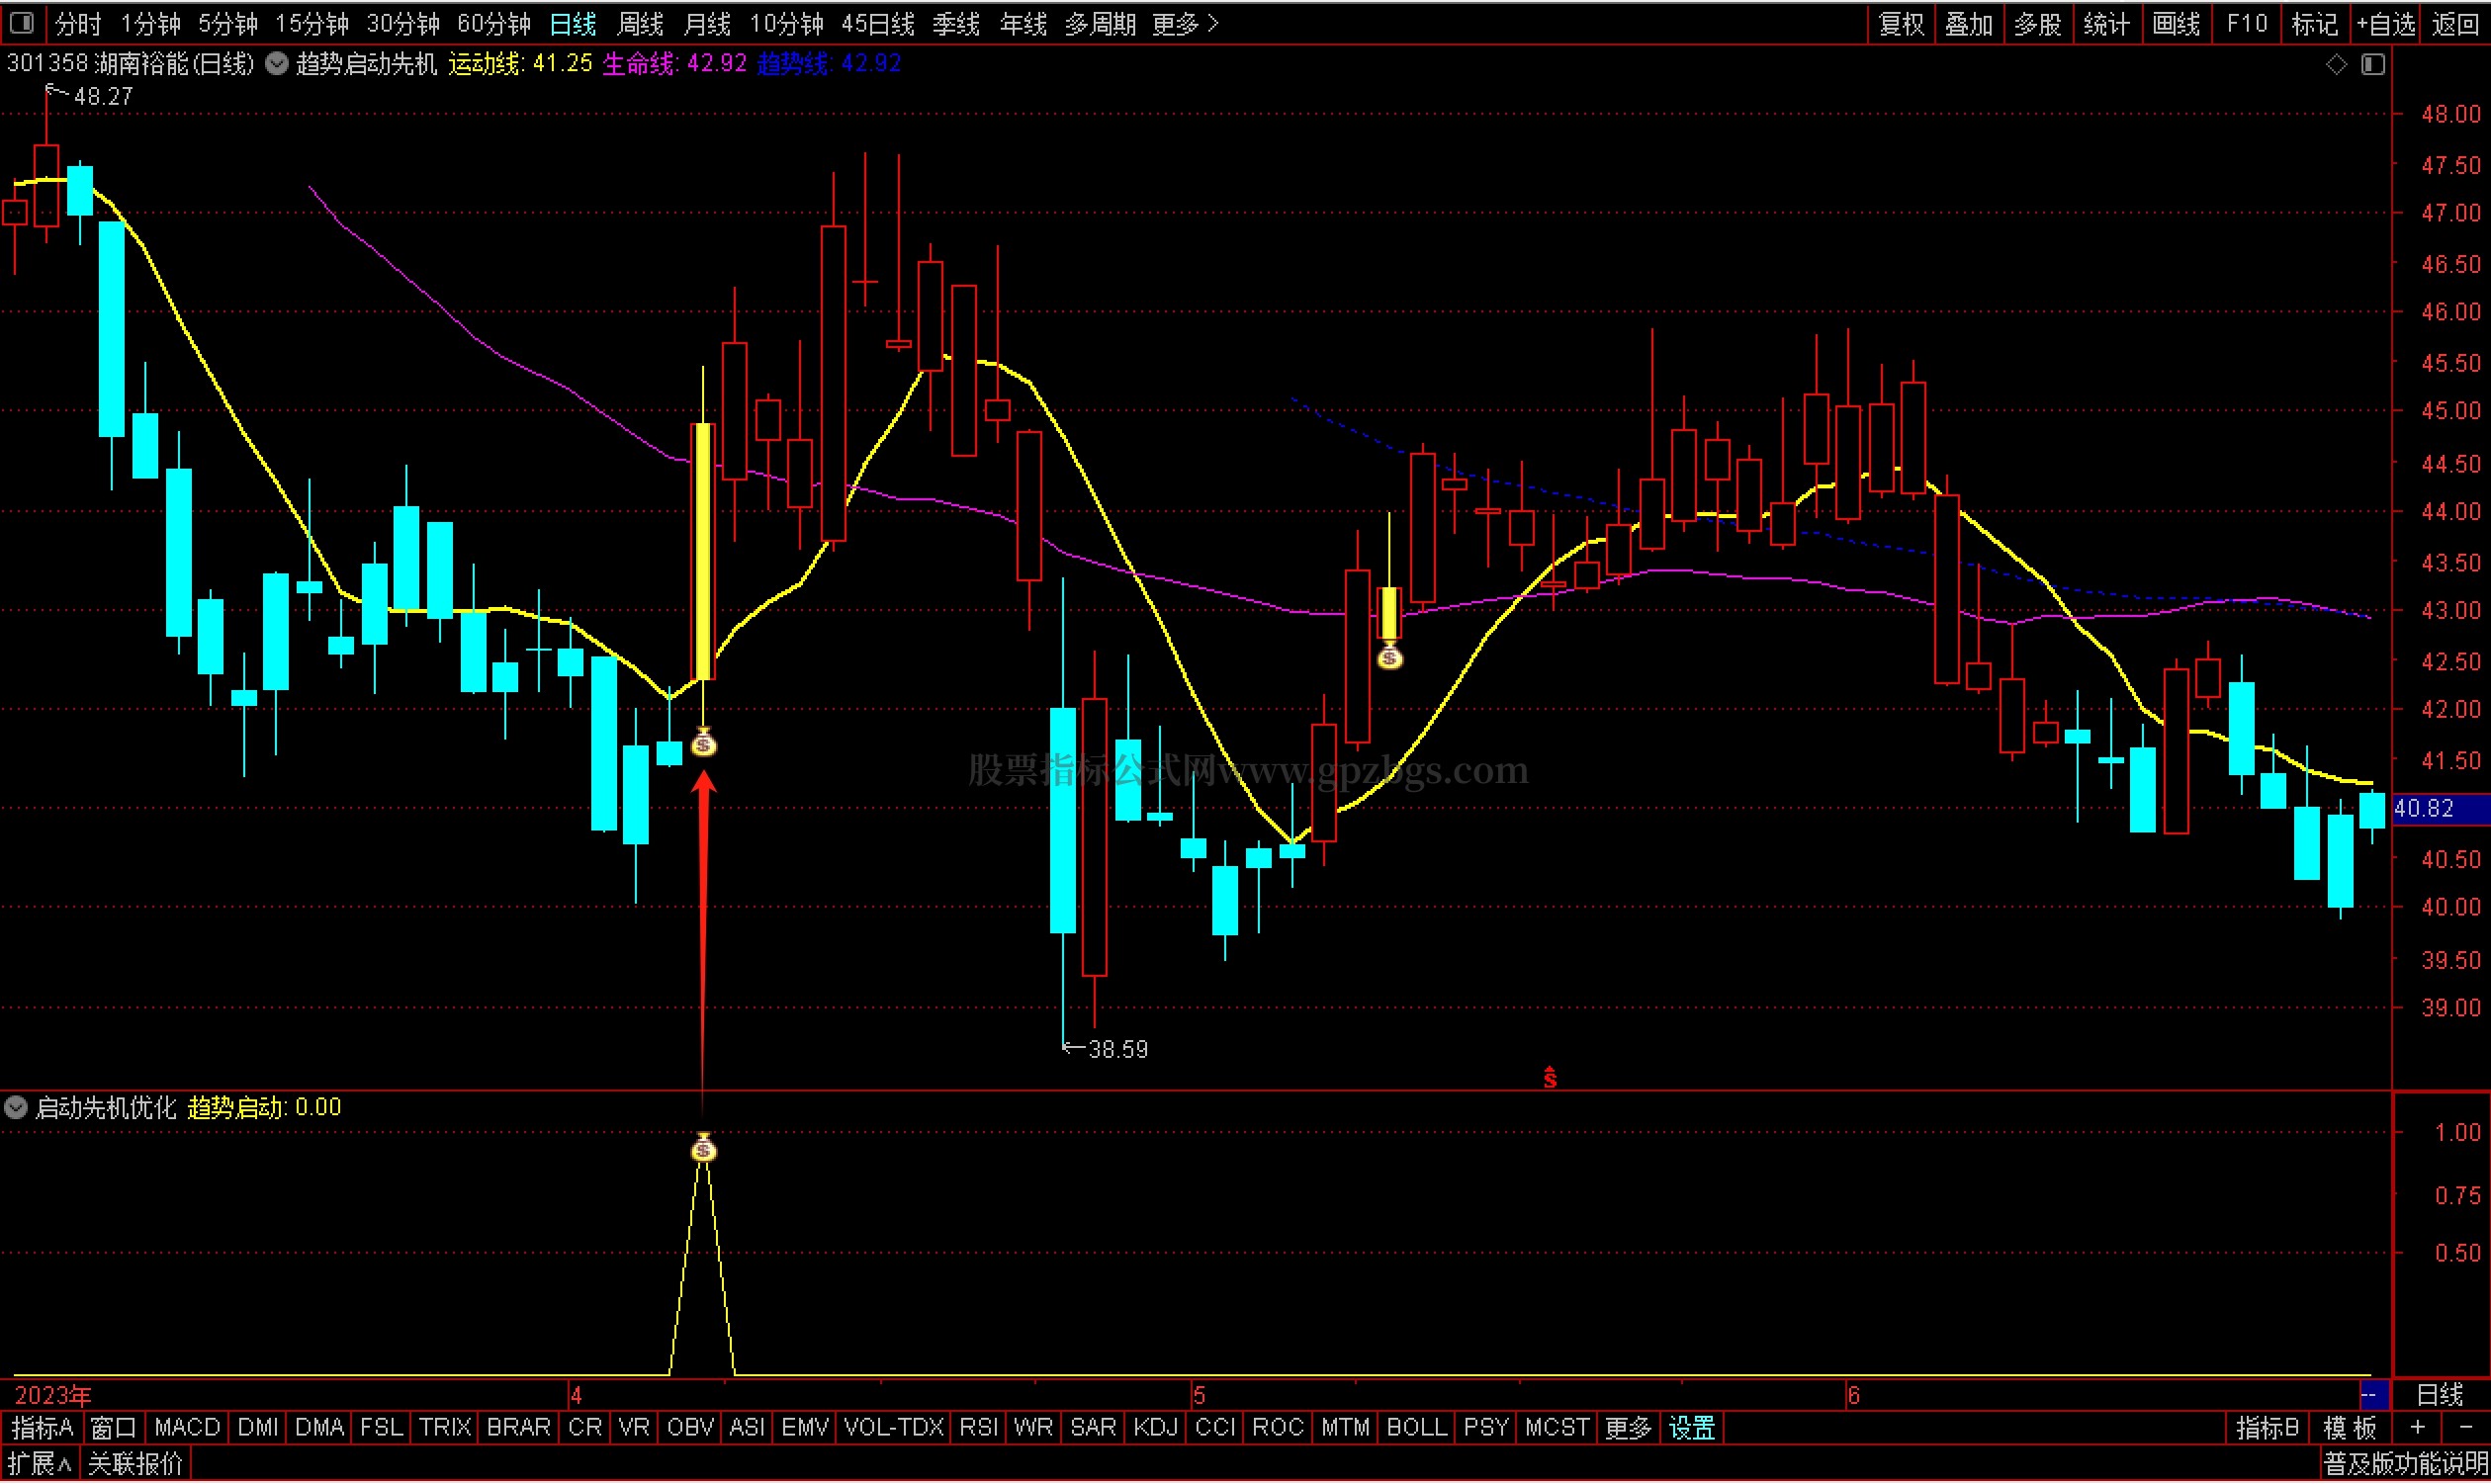Open 普及版功能说明 link
The width and height of the screenshot is (2491, 1484).
pos(2404,1465)
